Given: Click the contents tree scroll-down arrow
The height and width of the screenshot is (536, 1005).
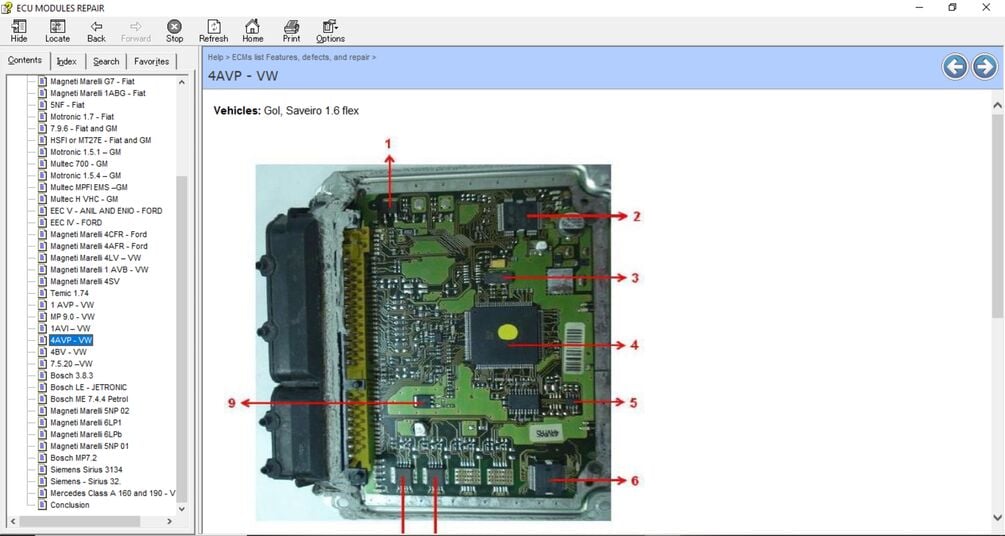Looking at the screenshot, I should 181,508.
